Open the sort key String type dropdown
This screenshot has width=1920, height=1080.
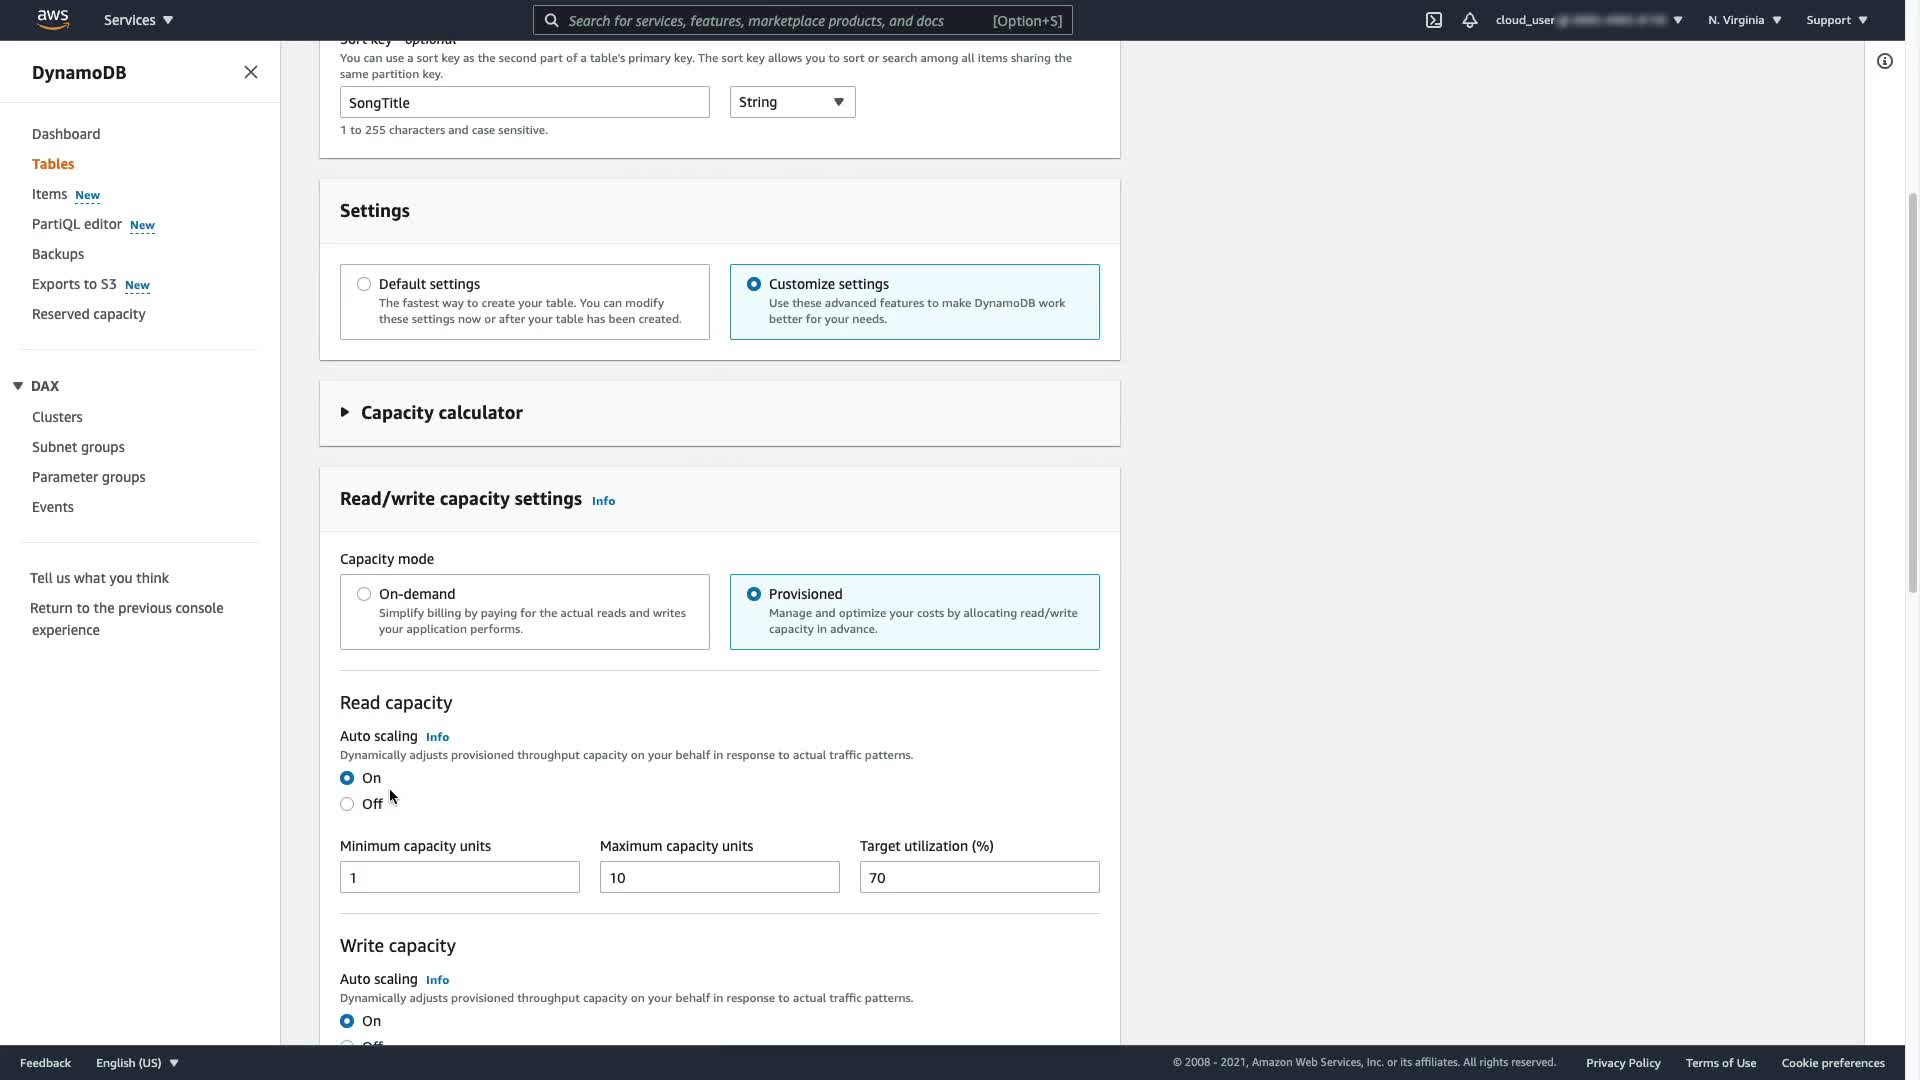coord(792,102)
